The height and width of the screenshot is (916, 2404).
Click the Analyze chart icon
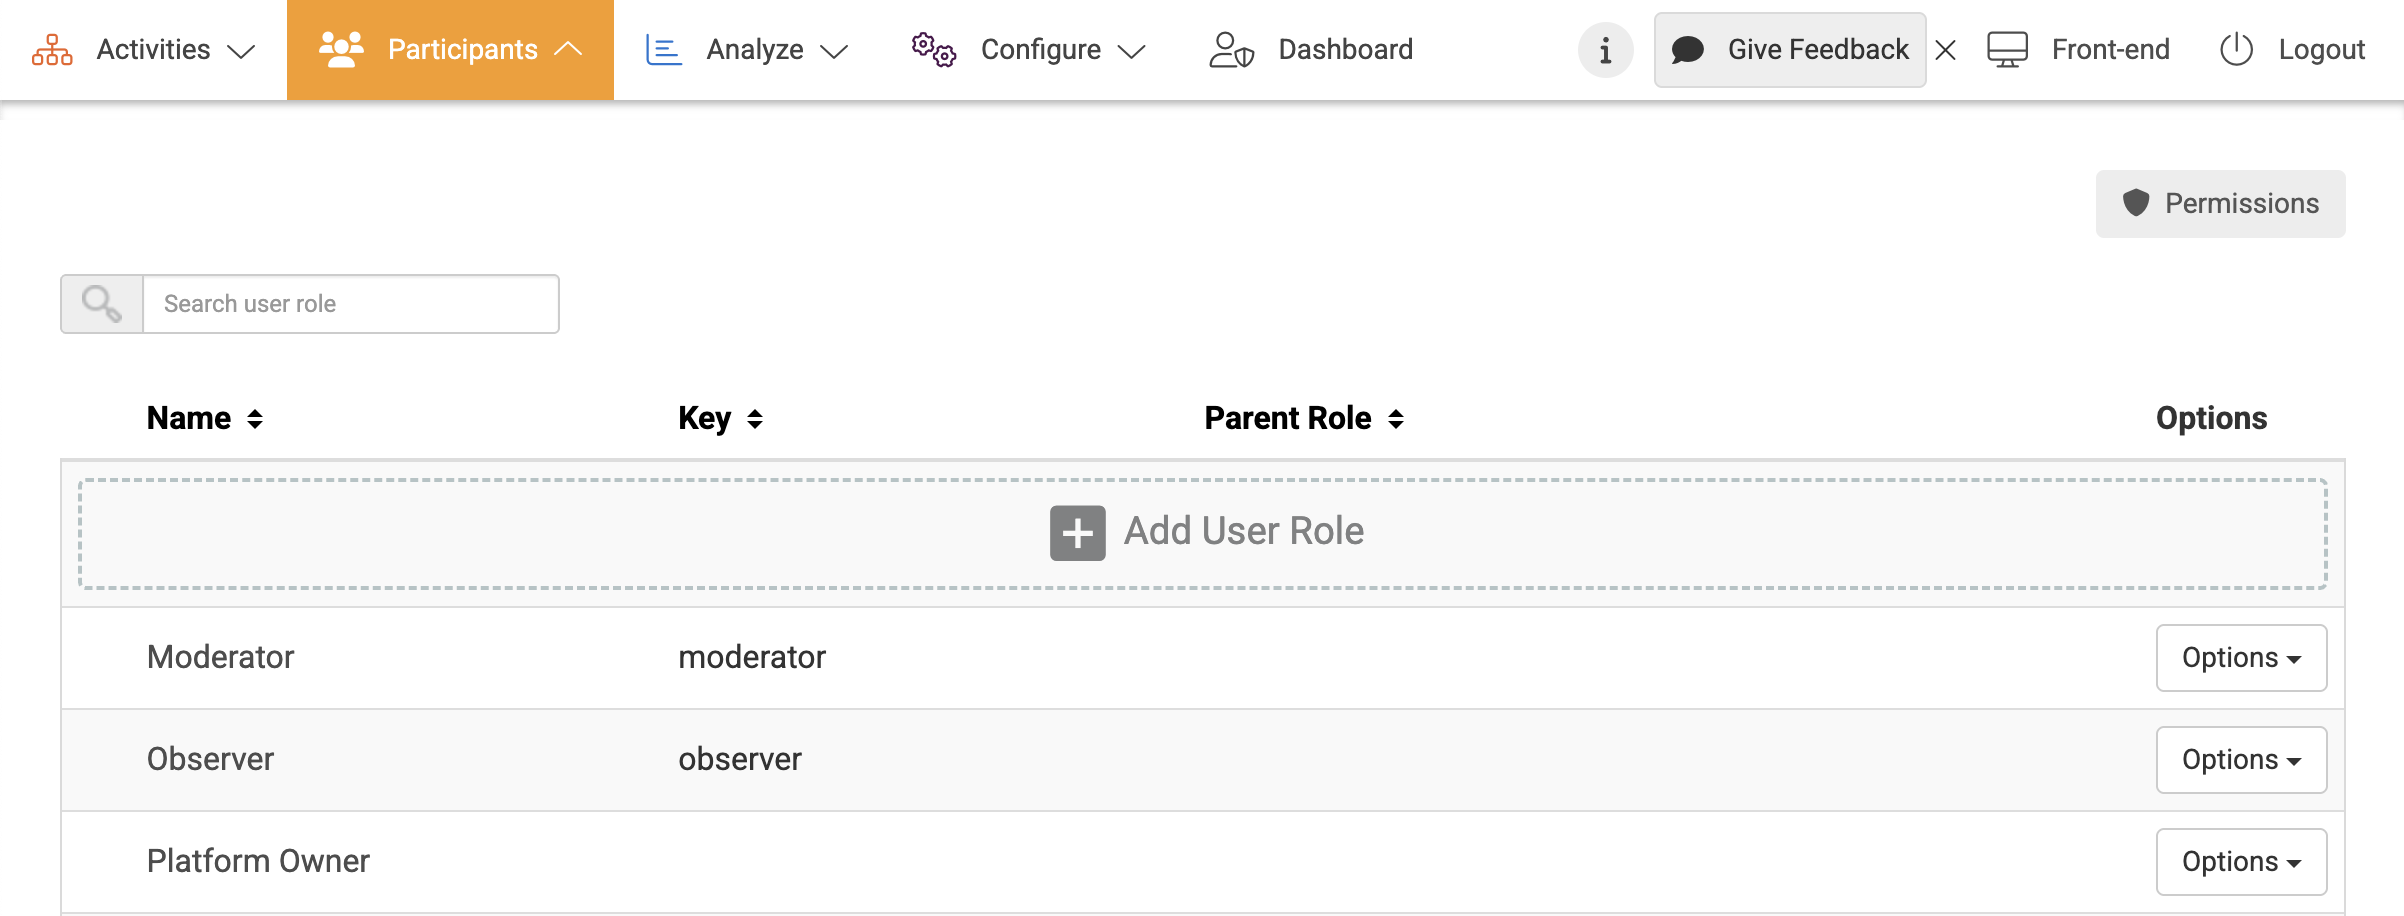click(x=663, y=50)
